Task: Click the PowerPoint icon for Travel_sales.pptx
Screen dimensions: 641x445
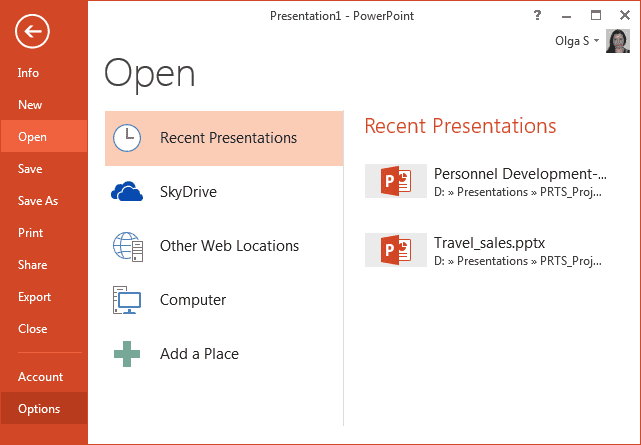Action: tap(396, 250)
